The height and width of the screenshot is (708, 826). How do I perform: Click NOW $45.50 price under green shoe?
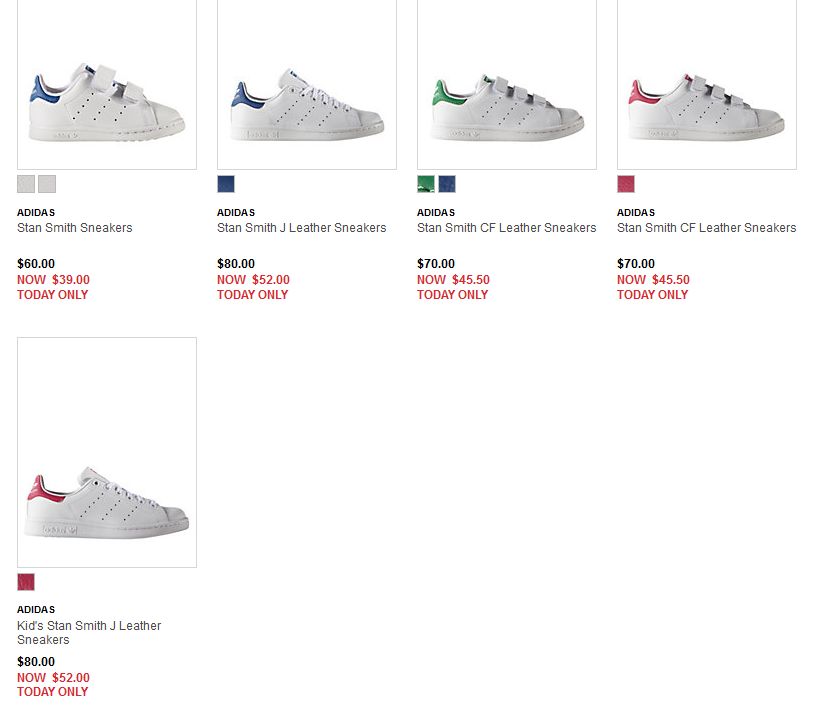point(453,280)
